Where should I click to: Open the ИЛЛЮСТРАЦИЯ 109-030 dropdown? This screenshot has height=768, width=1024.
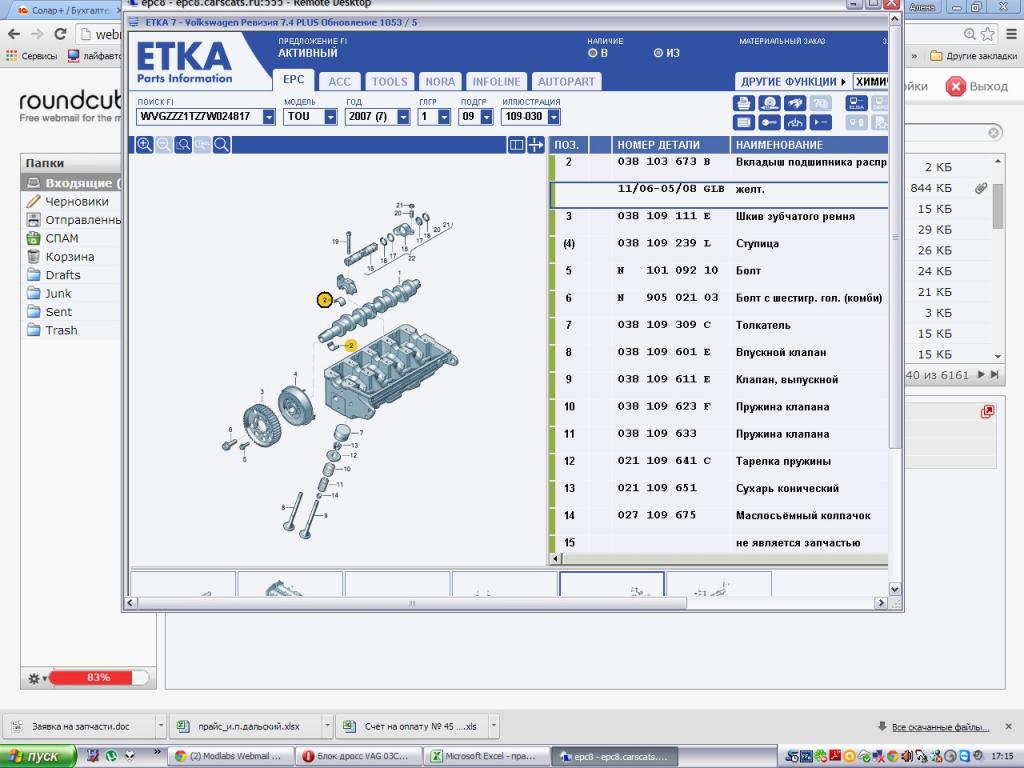553,117
